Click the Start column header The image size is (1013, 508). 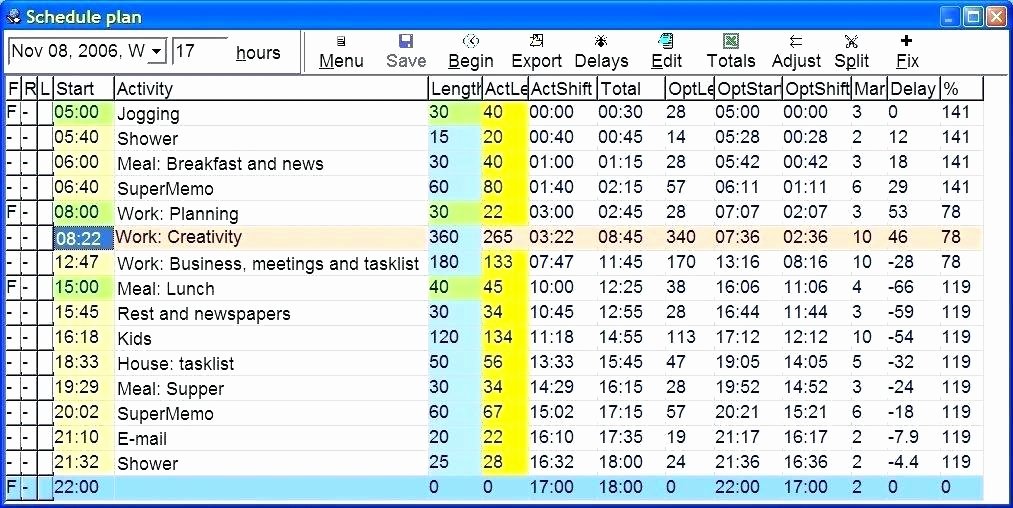coord(83,89)
